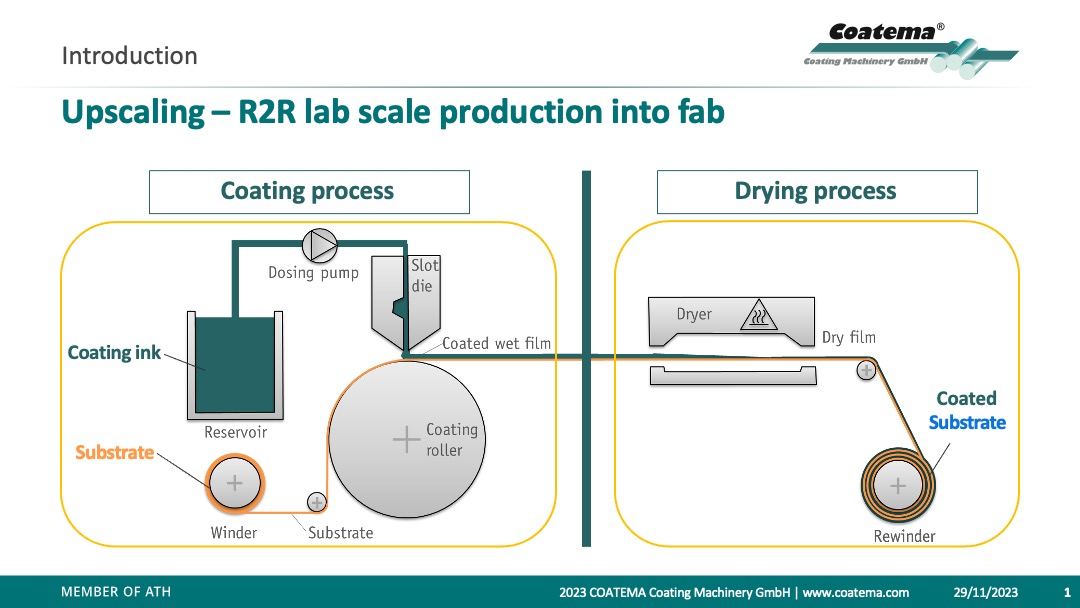Click the slide number 1

pos(1067,592)
